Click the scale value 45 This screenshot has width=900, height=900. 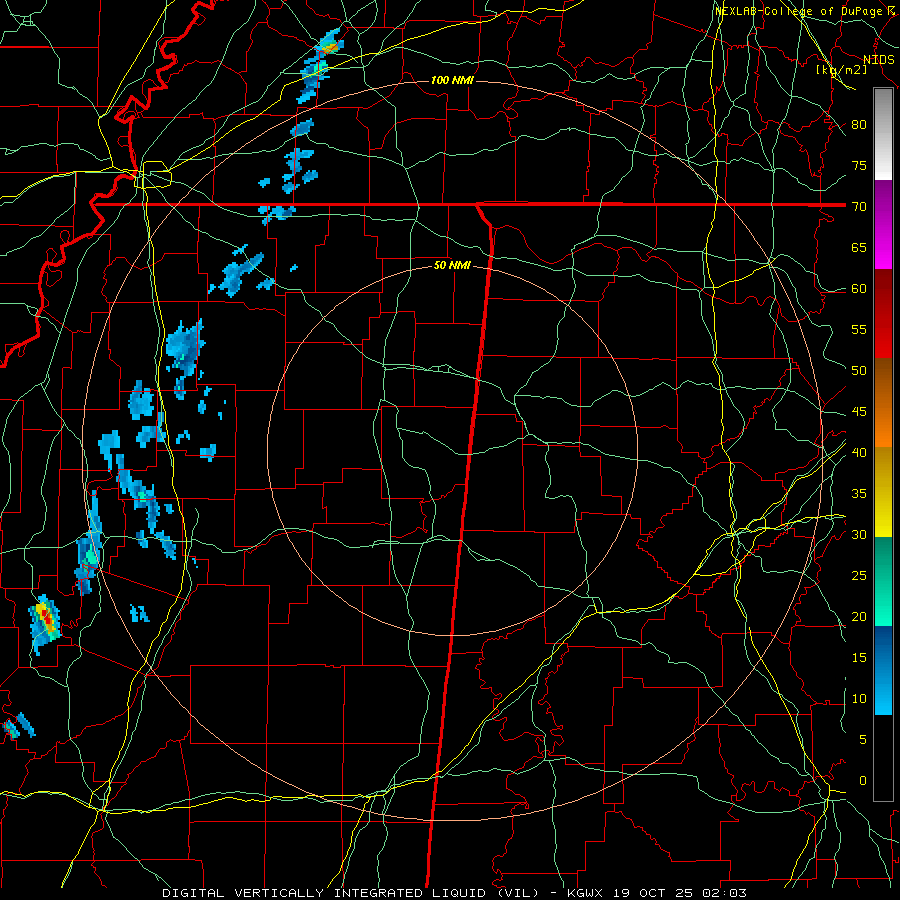859,412
